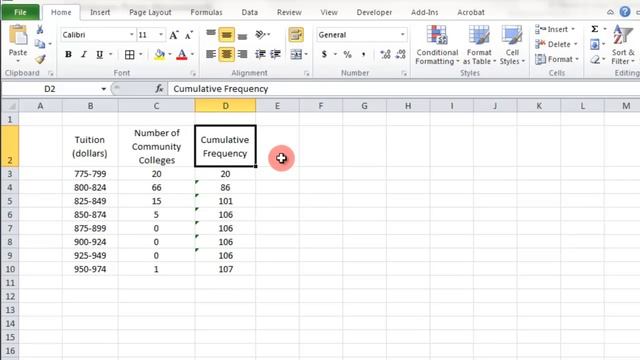Open the Orientation text rotation icon

click(260, 35)
